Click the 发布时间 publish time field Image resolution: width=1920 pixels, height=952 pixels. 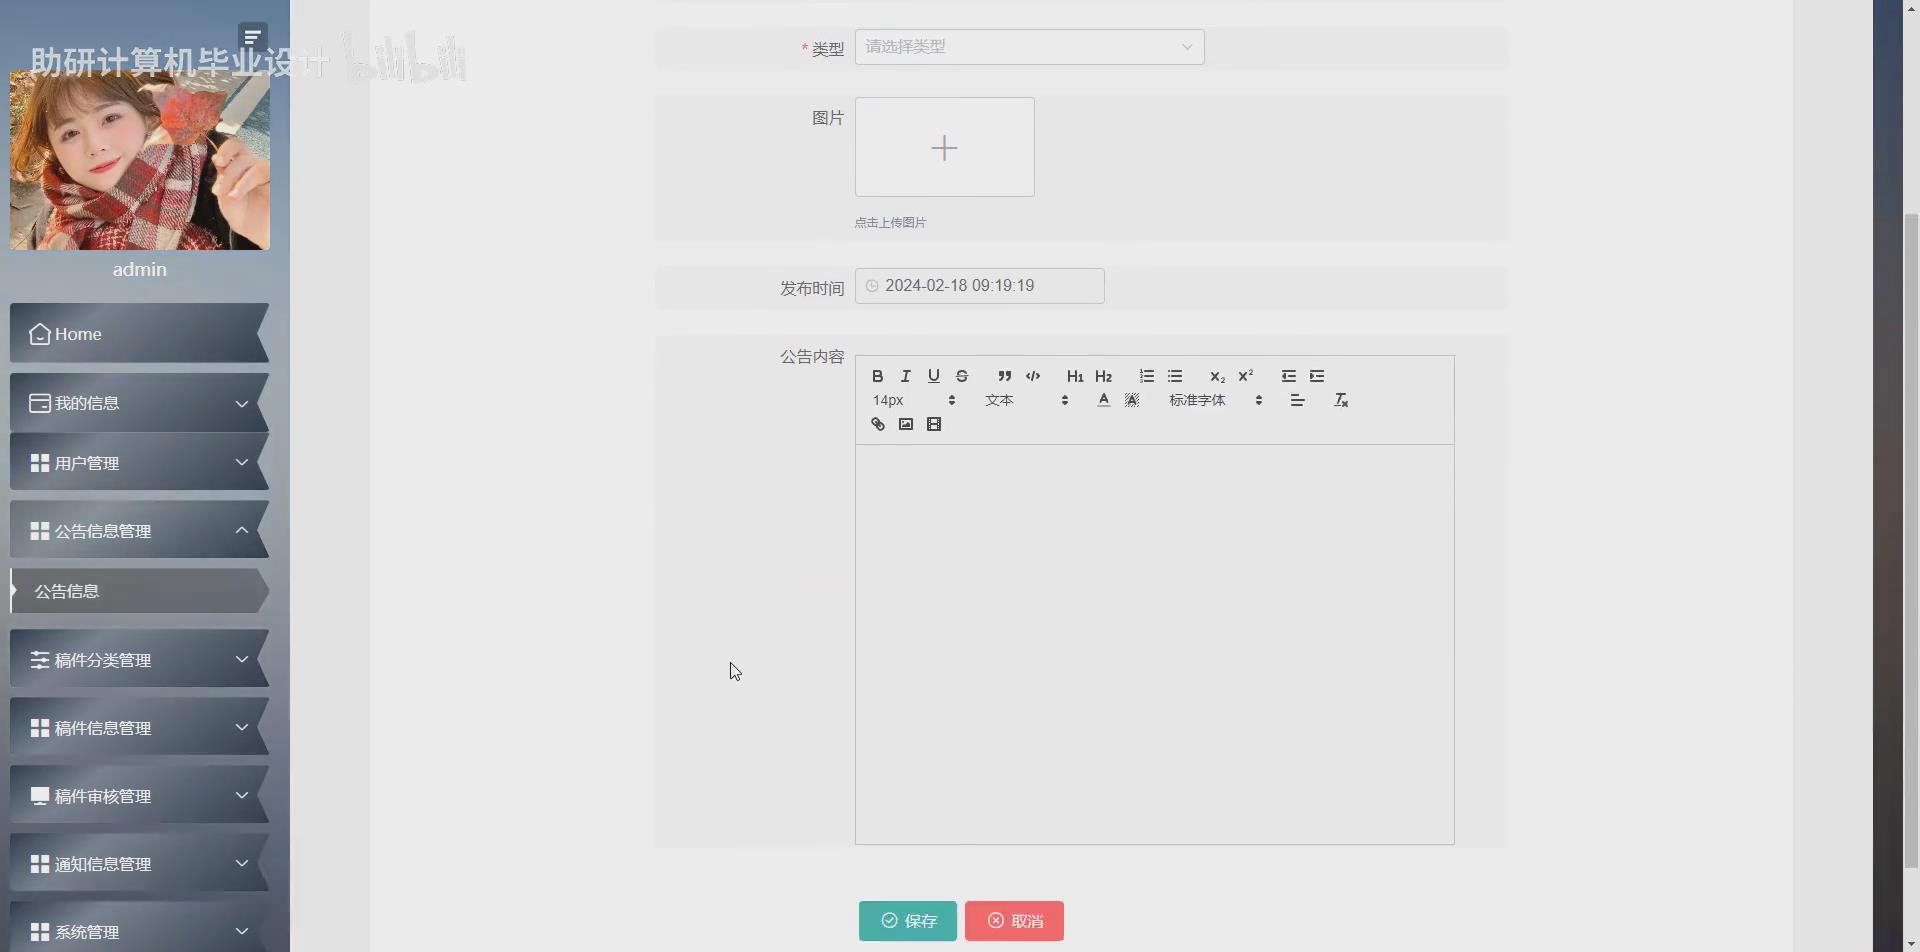point(980,285)
